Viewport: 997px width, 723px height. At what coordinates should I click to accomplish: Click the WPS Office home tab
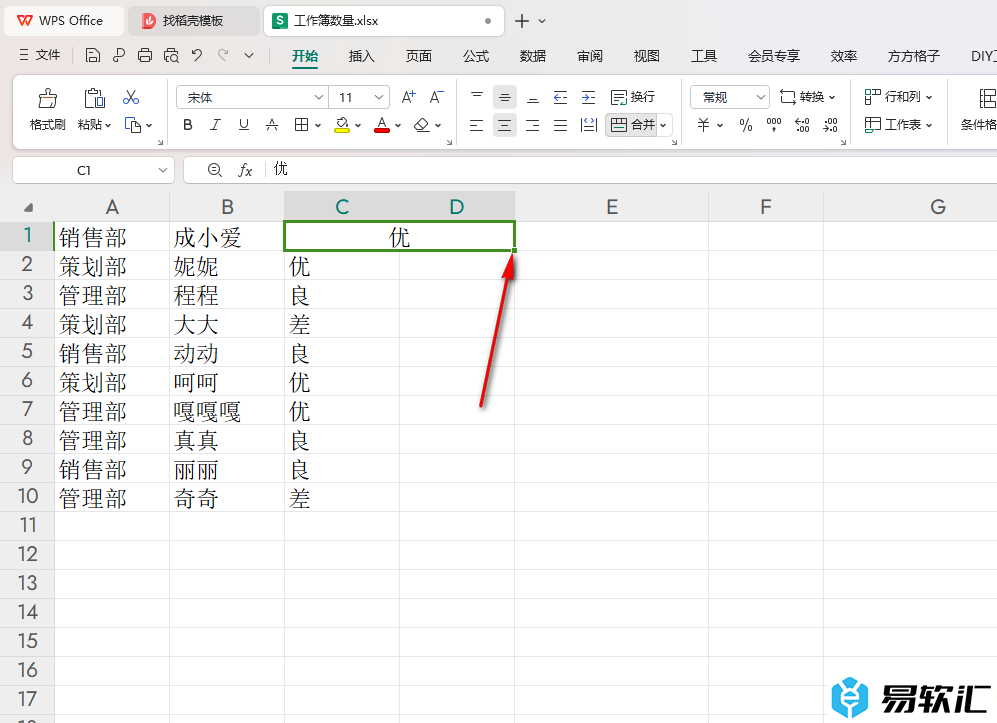tap(64, 21)
